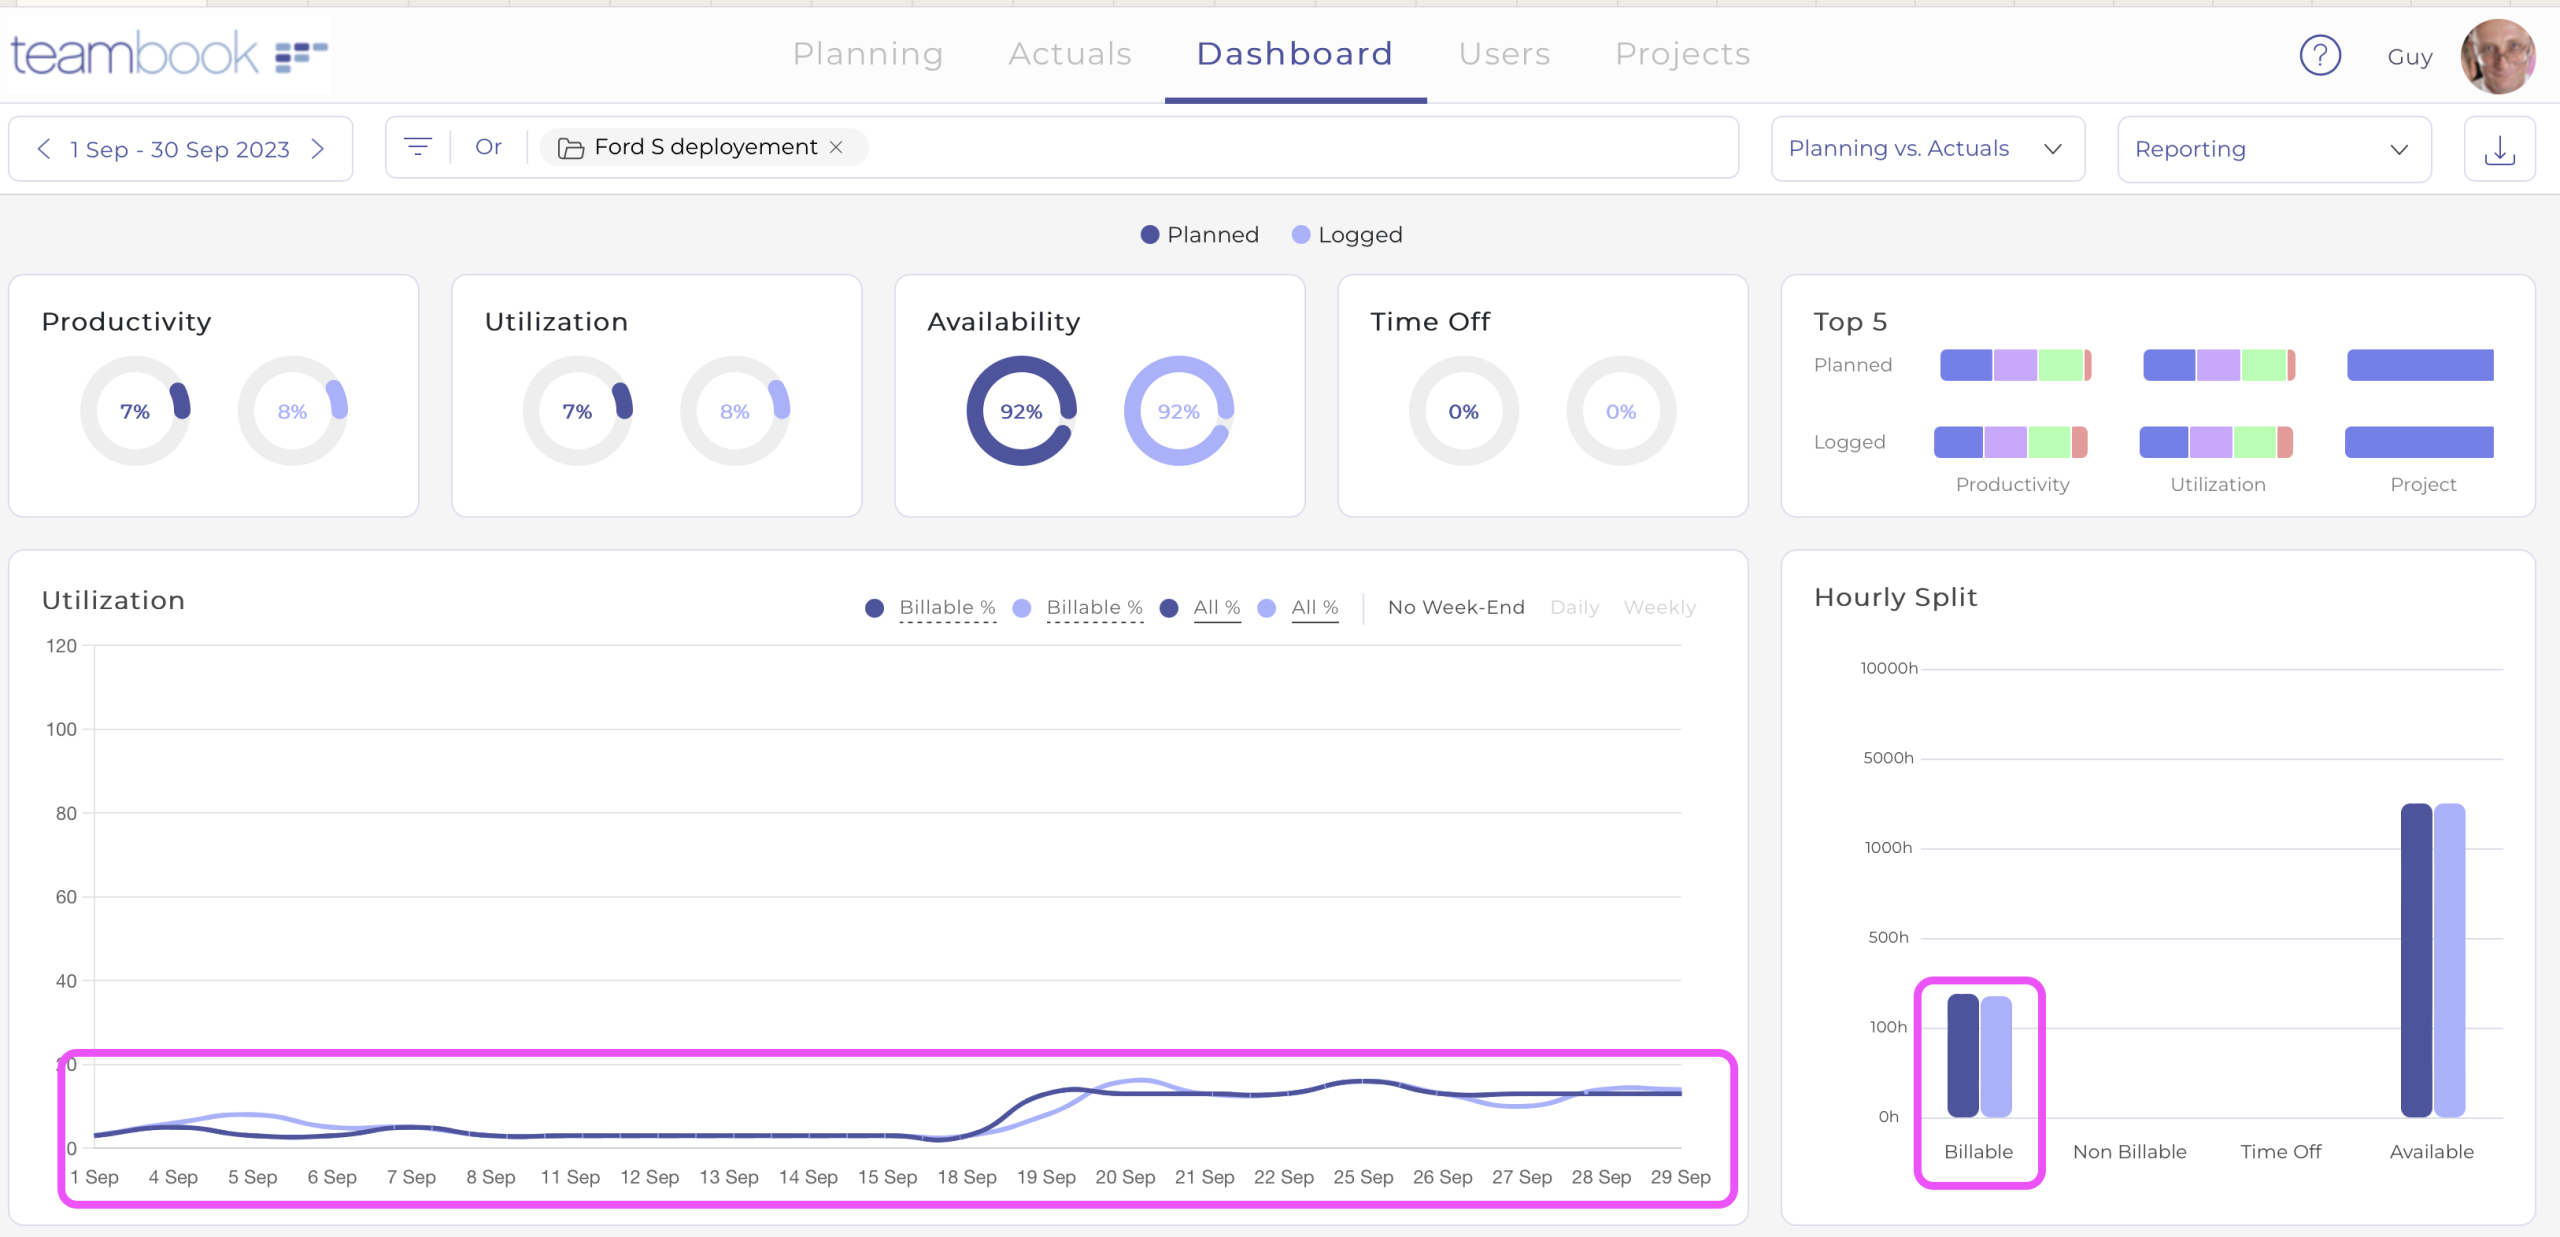This screenshot has width=2560, height=1237.
Task: Click the teambook logo
Action: [x=168, y=54]
